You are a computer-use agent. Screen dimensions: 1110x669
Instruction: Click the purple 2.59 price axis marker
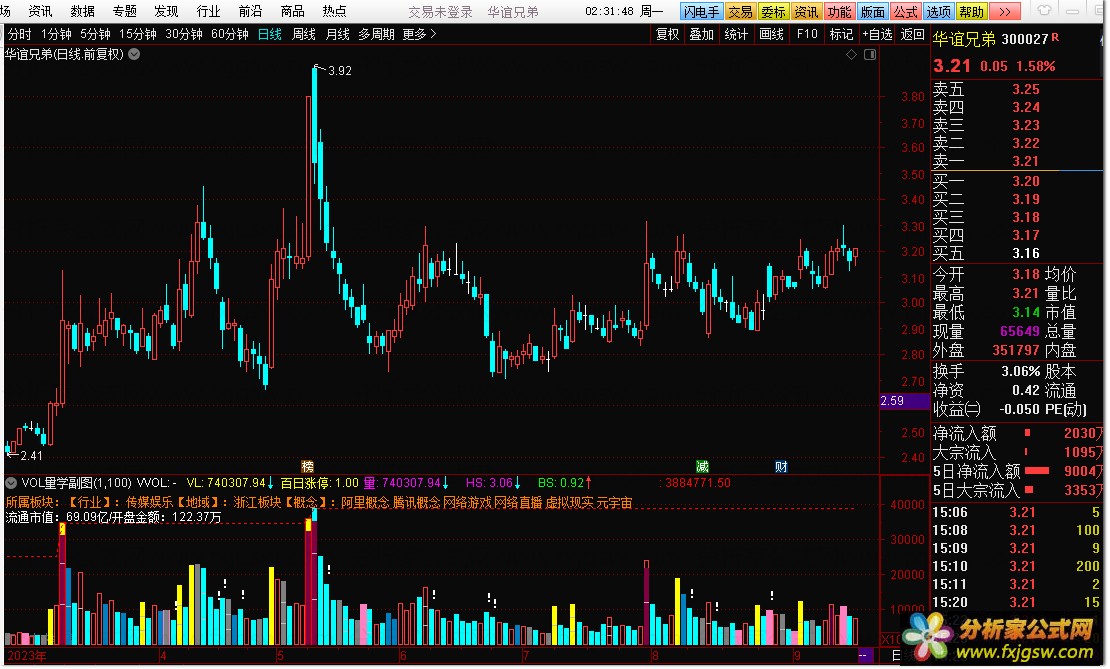(904, 401)
